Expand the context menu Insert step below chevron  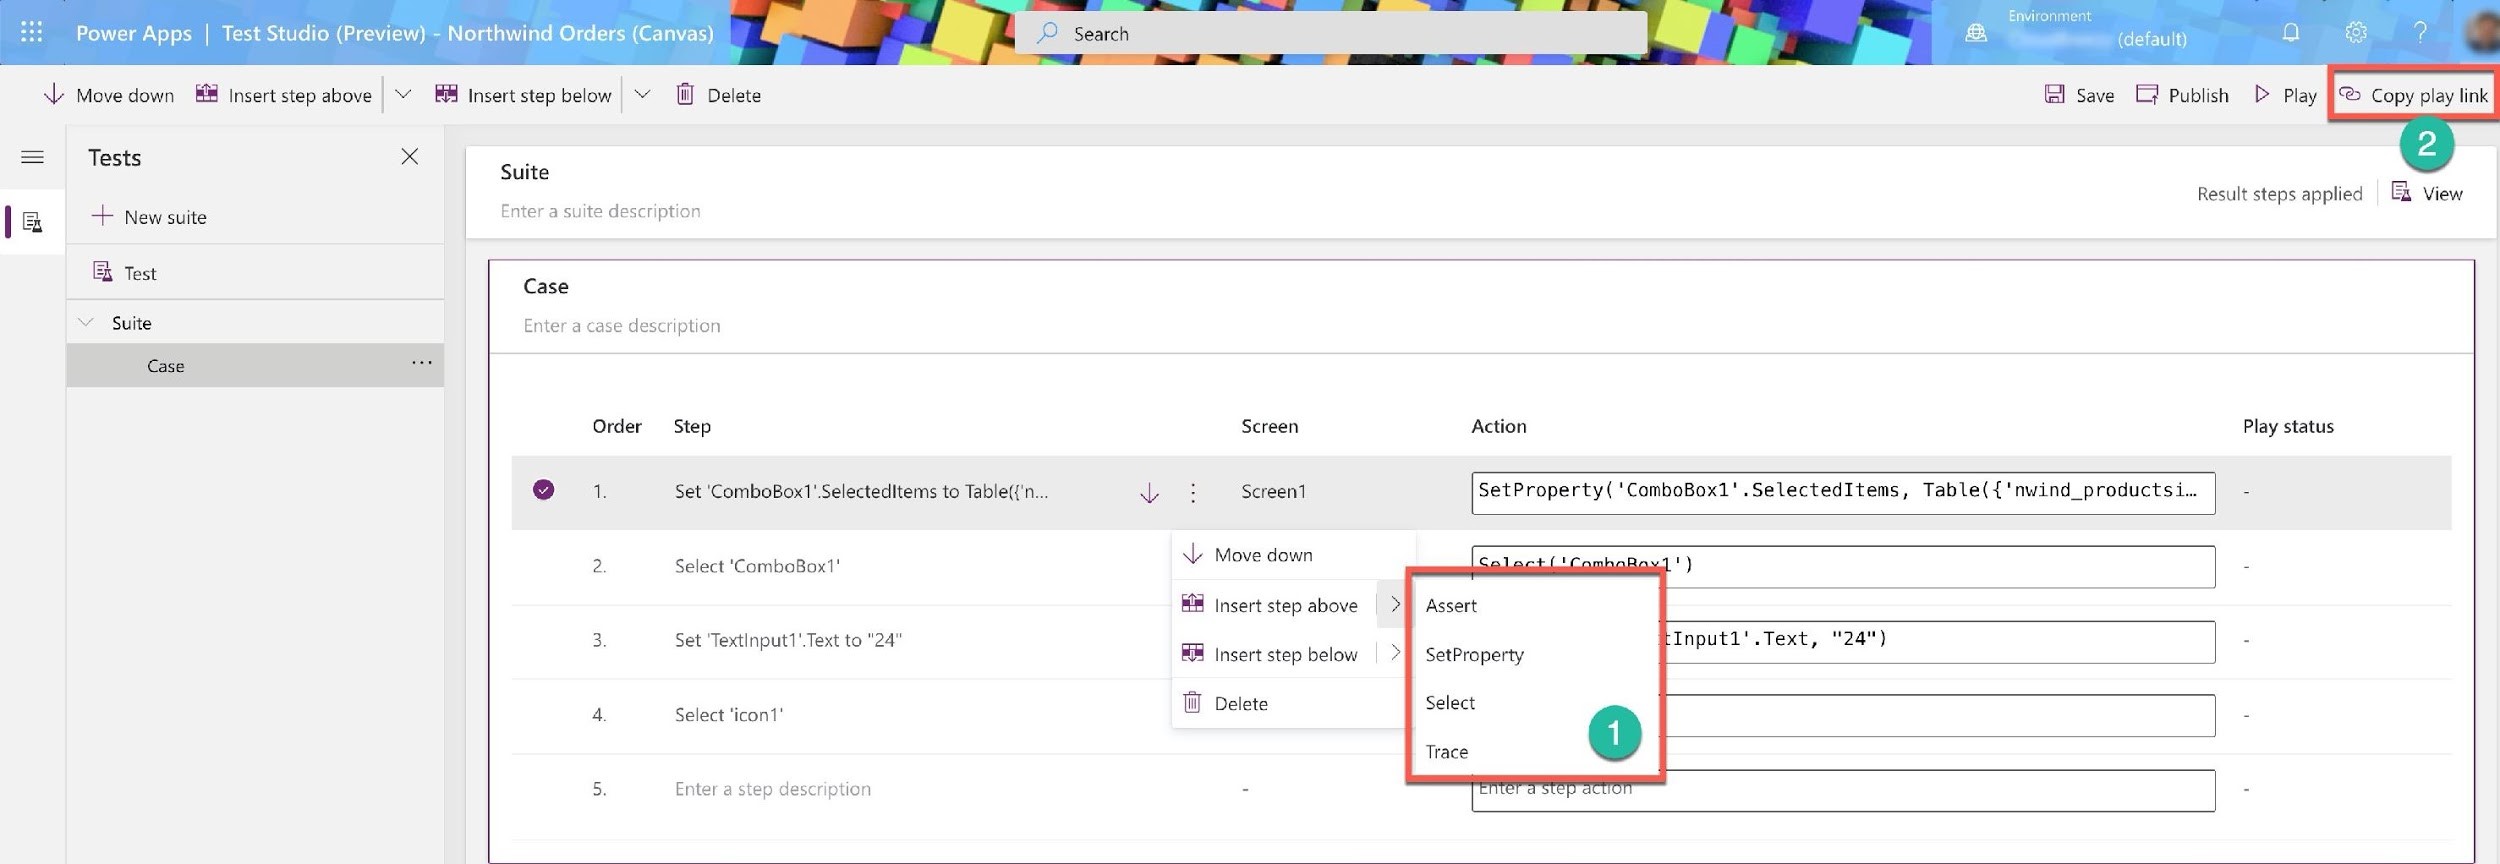tap(1395, 653)
